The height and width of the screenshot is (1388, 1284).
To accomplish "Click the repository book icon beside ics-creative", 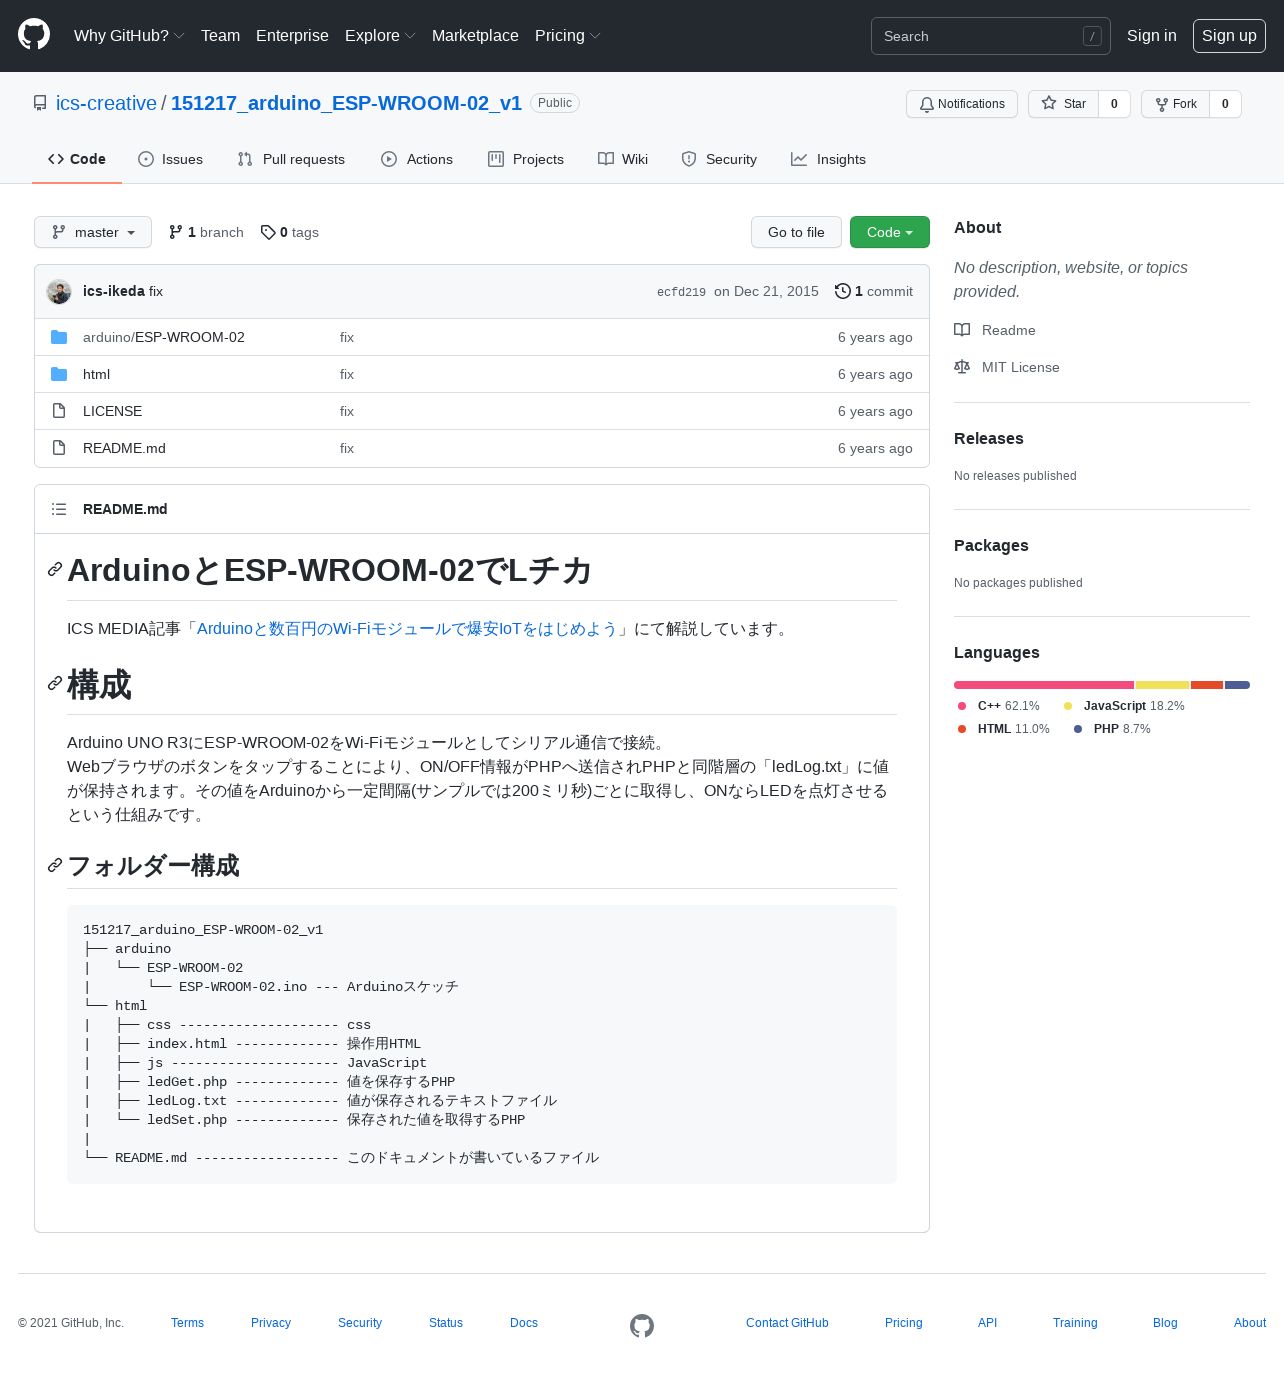I will tap(40, 103).
